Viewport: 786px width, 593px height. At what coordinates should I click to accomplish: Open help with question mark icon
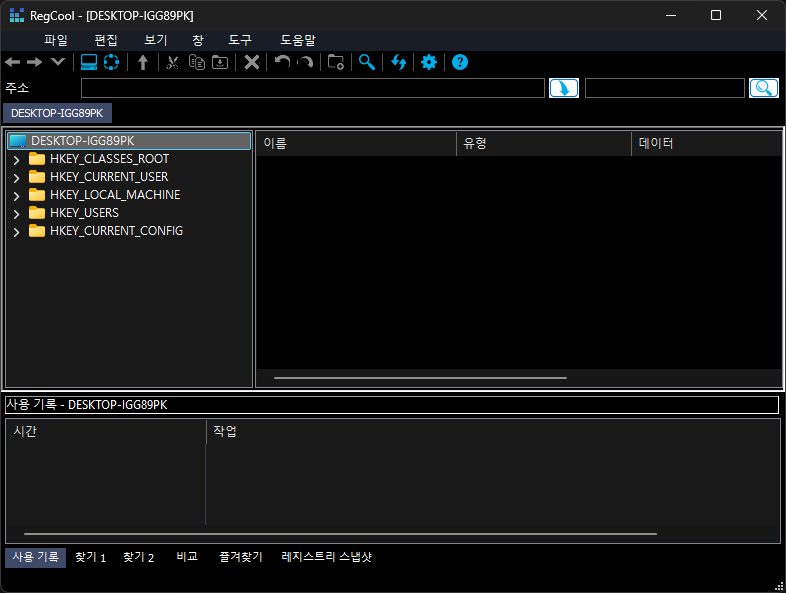click(460, 62)
